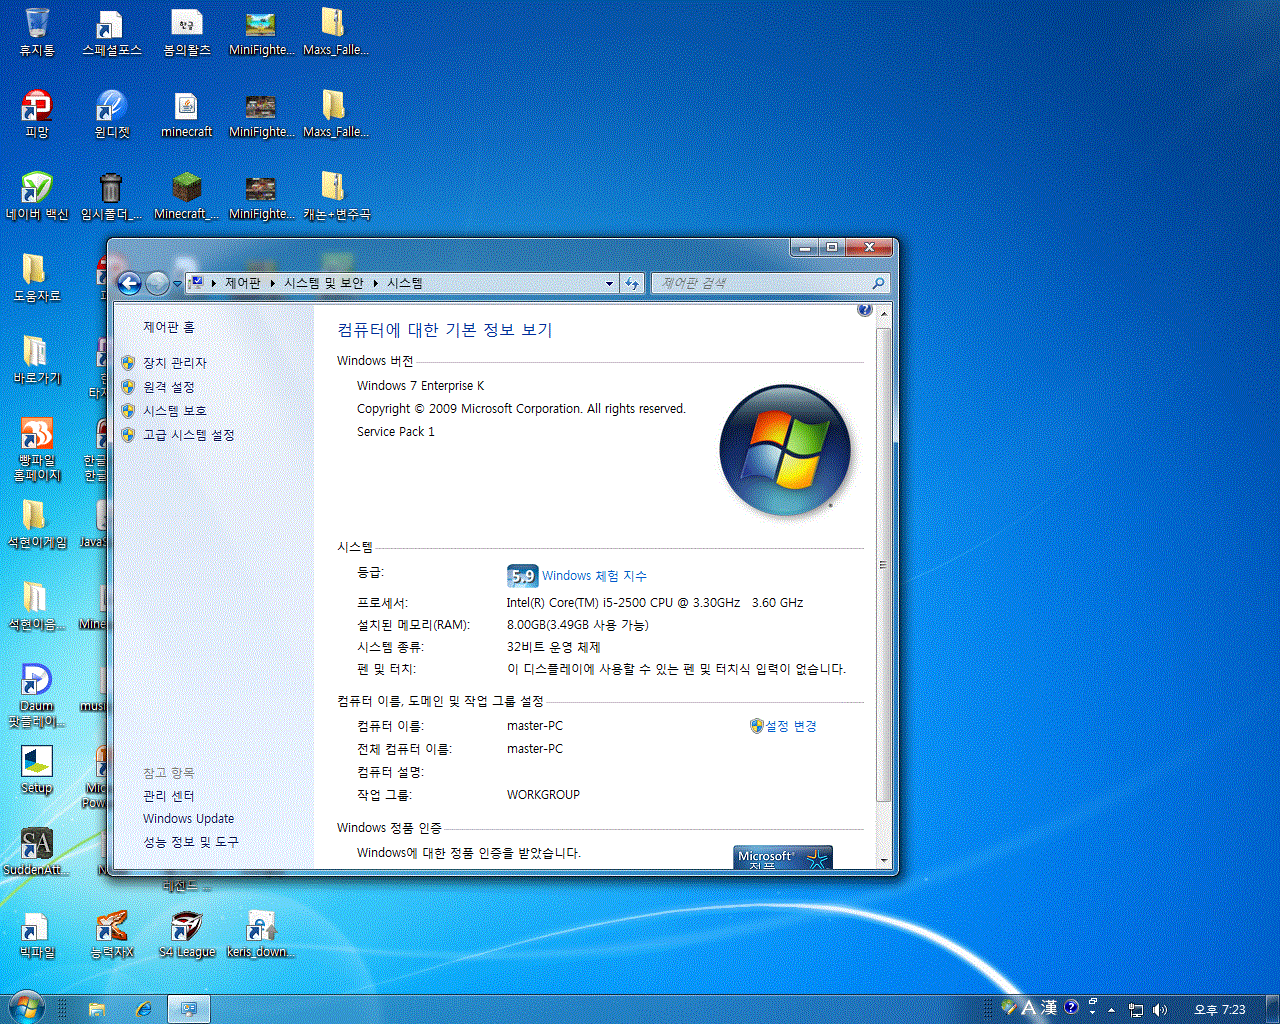This screenshot has width=1280, height=1024.
Task: Open 장치 관리자 from the left pane
Action: coord(175,363)
